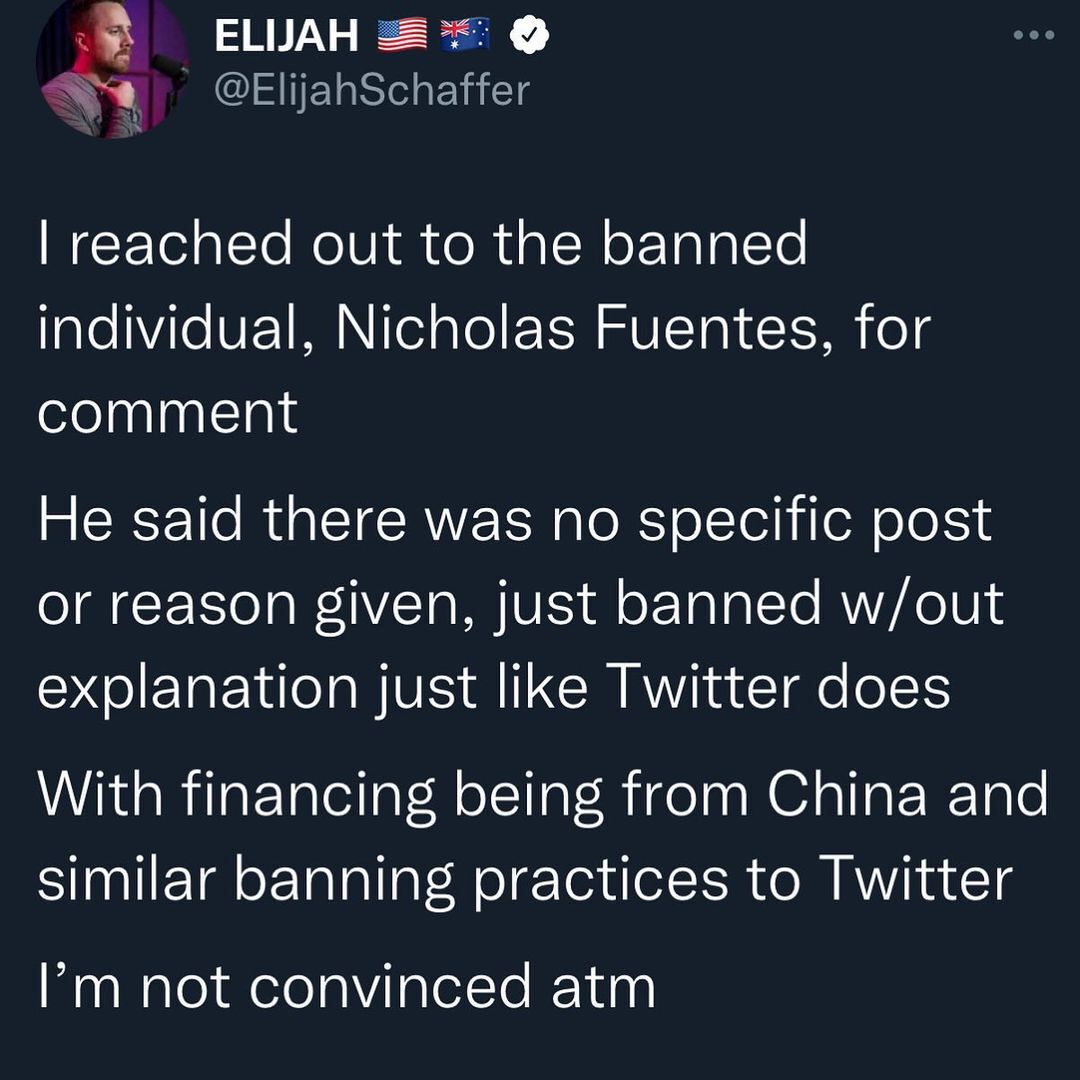This screenshot has height=1080, width=1080.
Task: Click the American flag emoji
Action: pos(402,34)
